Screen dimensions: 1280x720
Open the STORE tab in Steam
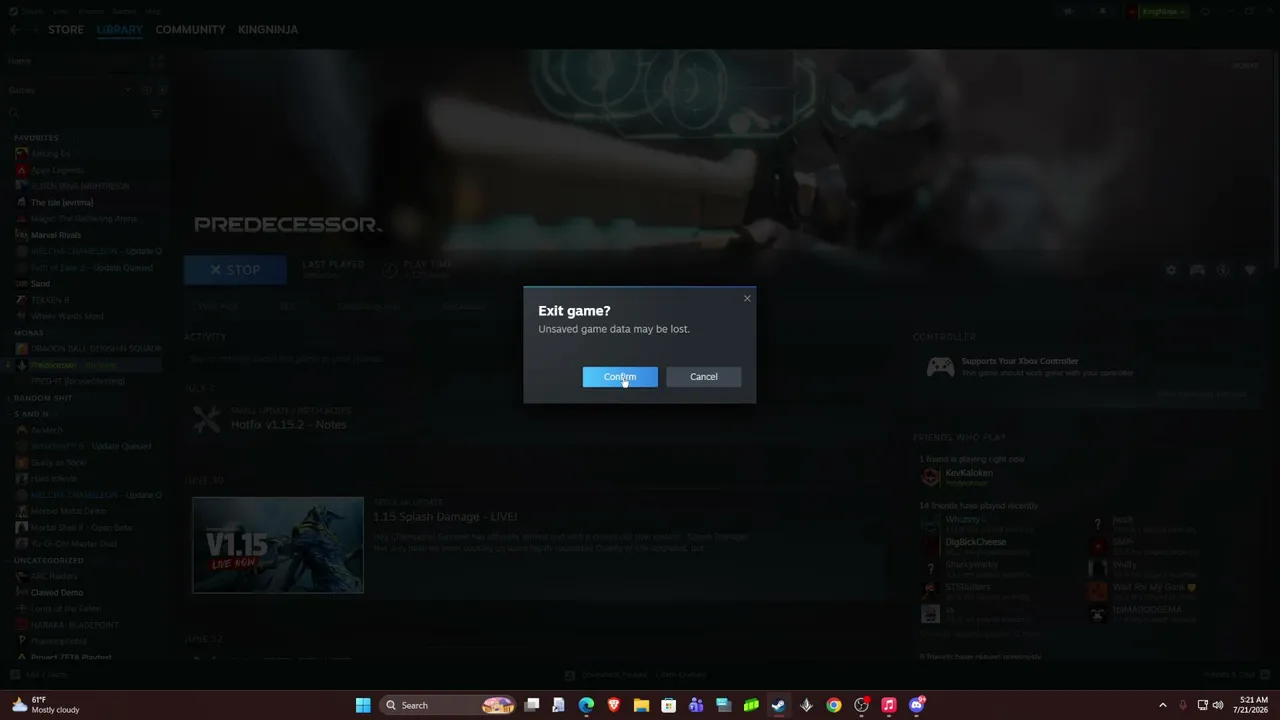click(x=66, y=29)
